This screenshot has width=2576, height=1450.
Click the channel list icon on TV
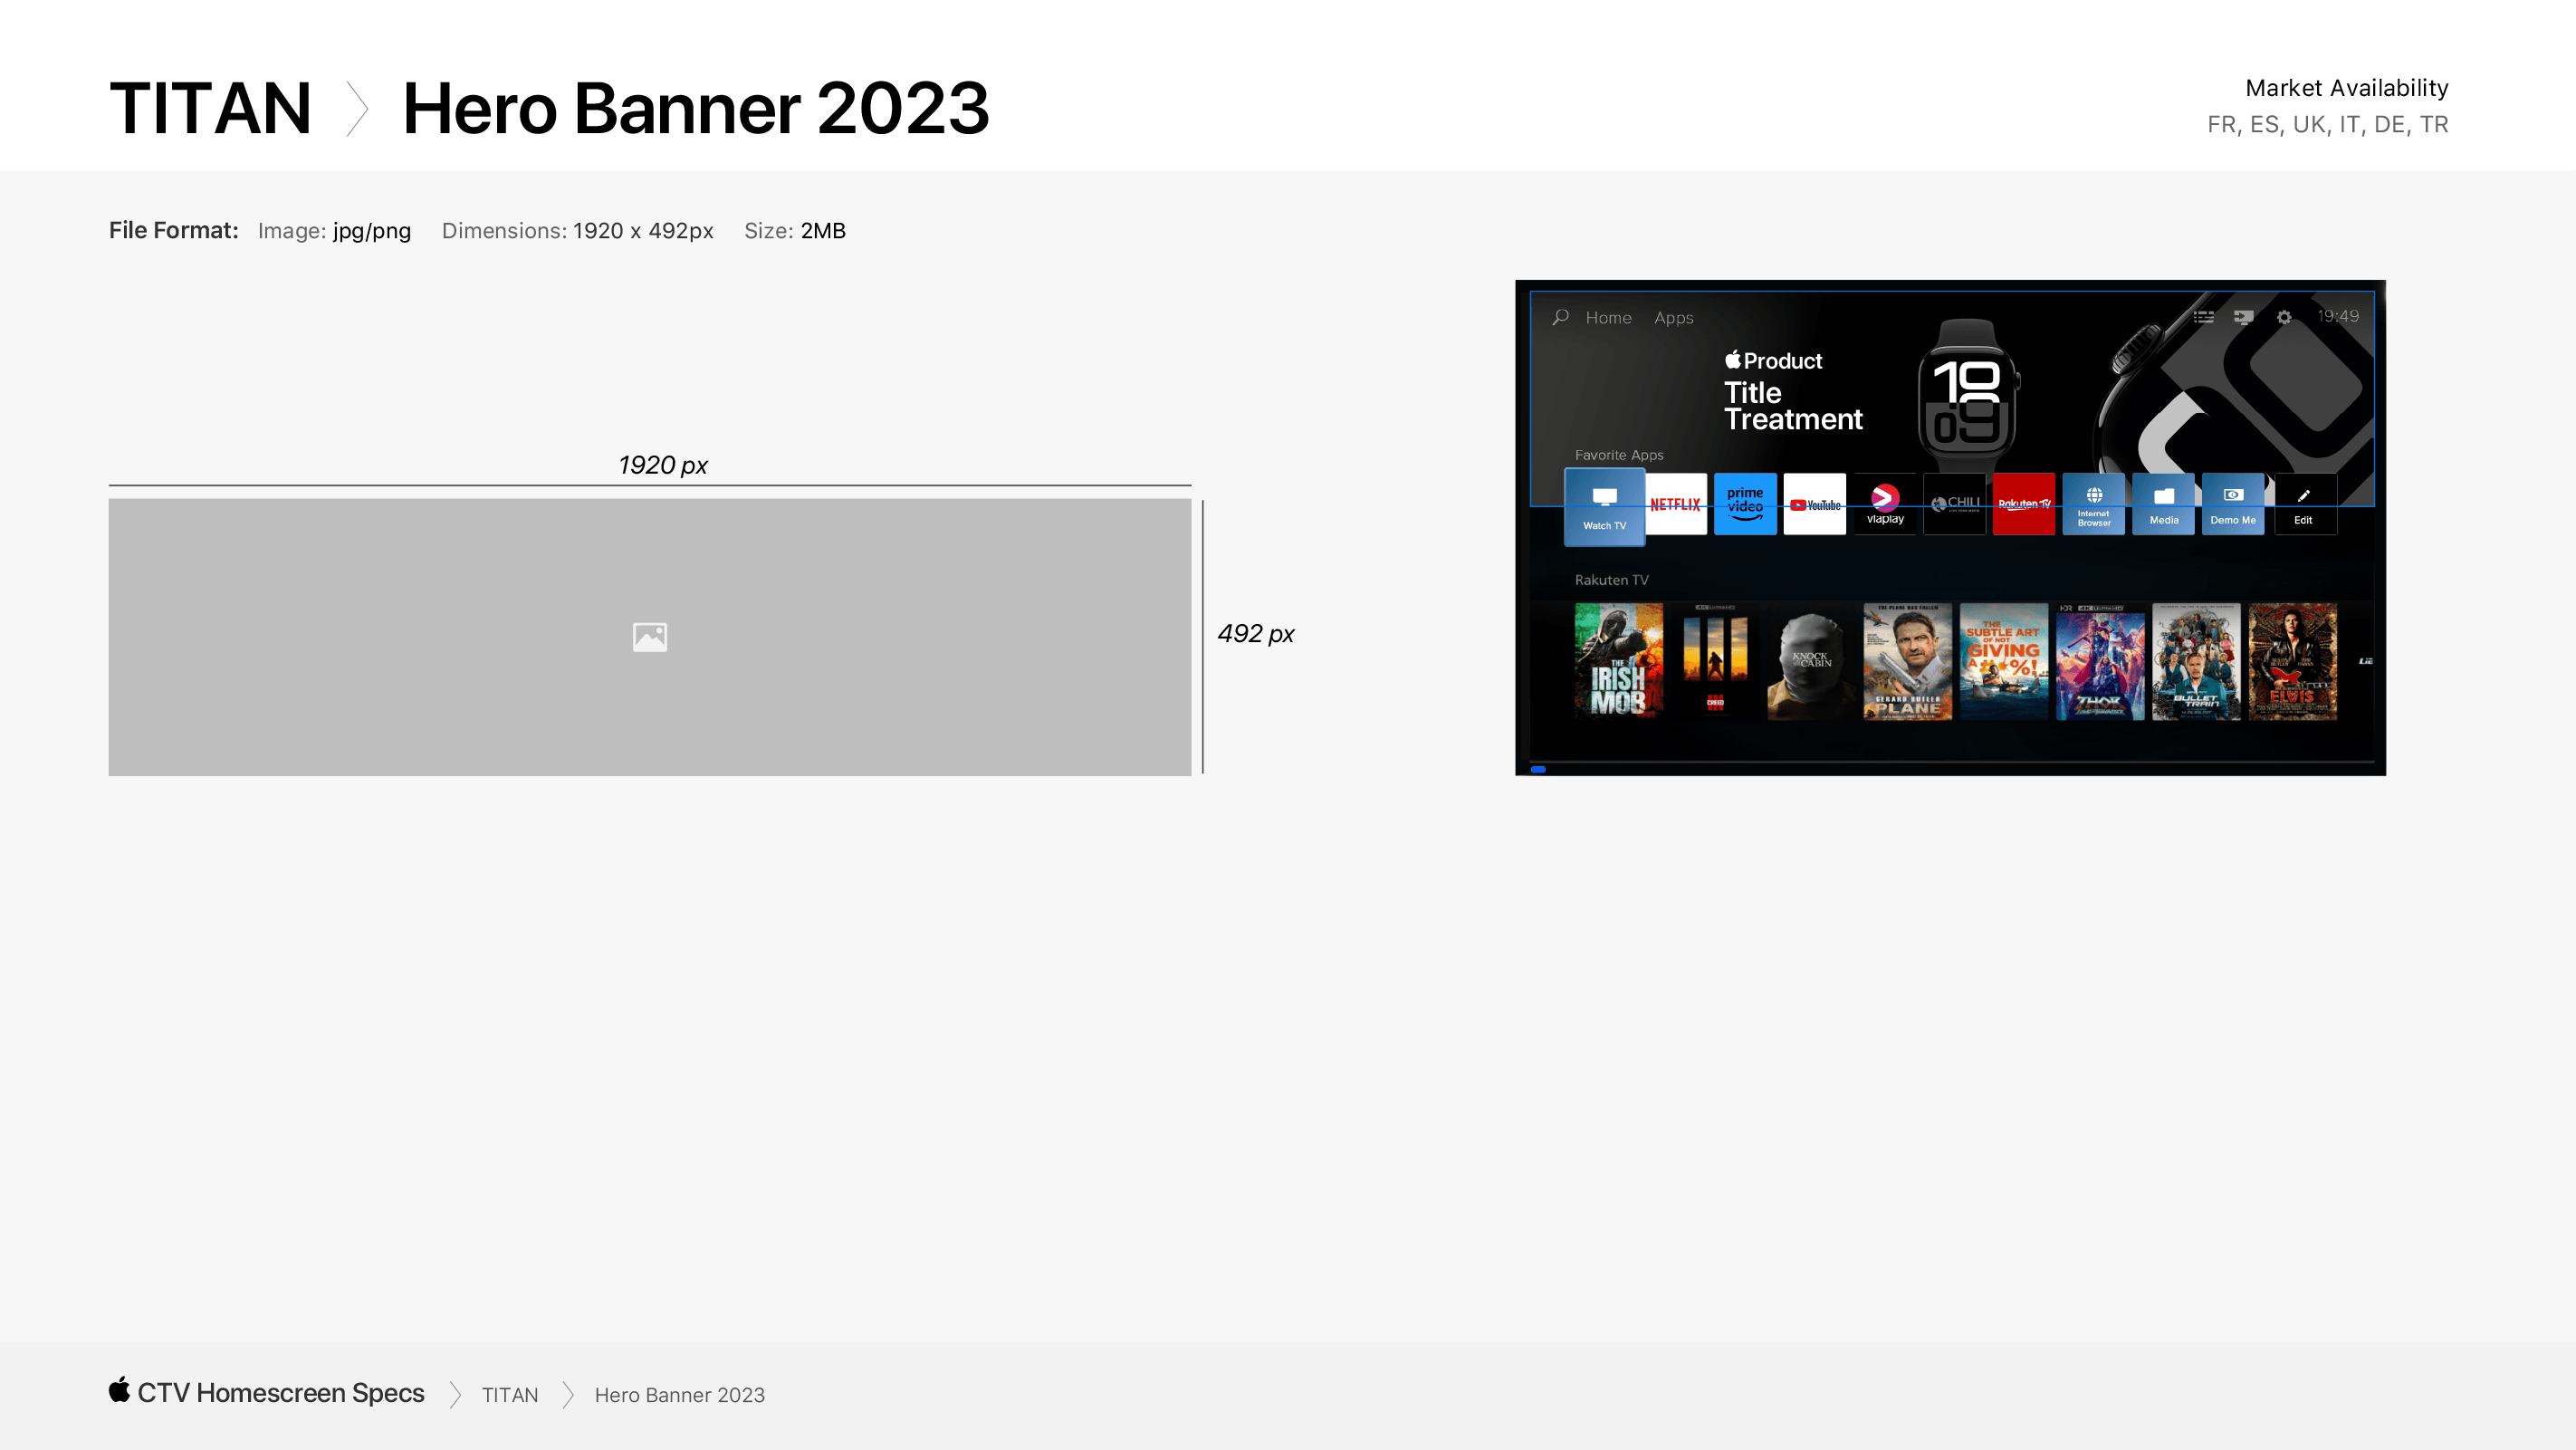point(2203,317)
